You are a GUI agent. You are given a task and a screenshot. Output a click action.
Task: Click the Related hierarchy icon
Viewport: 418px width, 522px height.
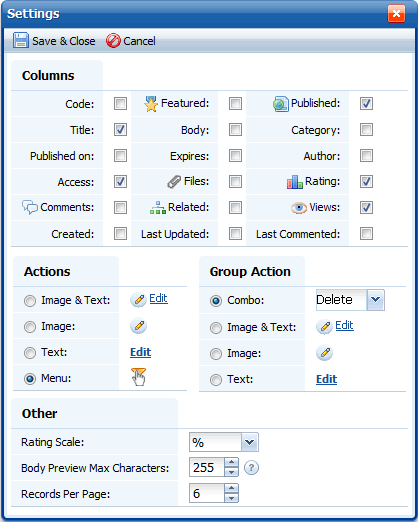click(158, 208)
